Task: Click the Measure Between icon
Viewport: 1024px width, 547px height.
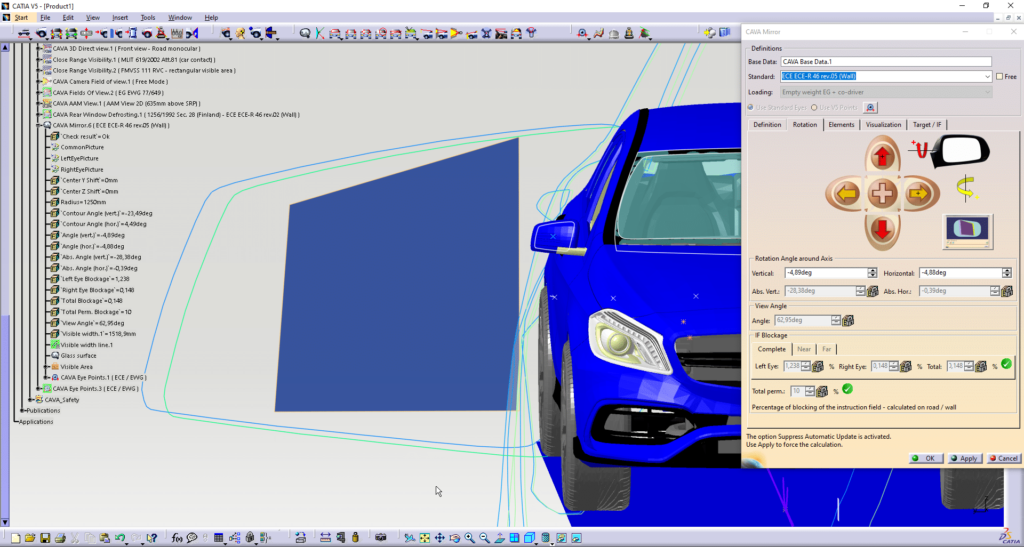Action: pyautogui.click(x=325, y=539)
